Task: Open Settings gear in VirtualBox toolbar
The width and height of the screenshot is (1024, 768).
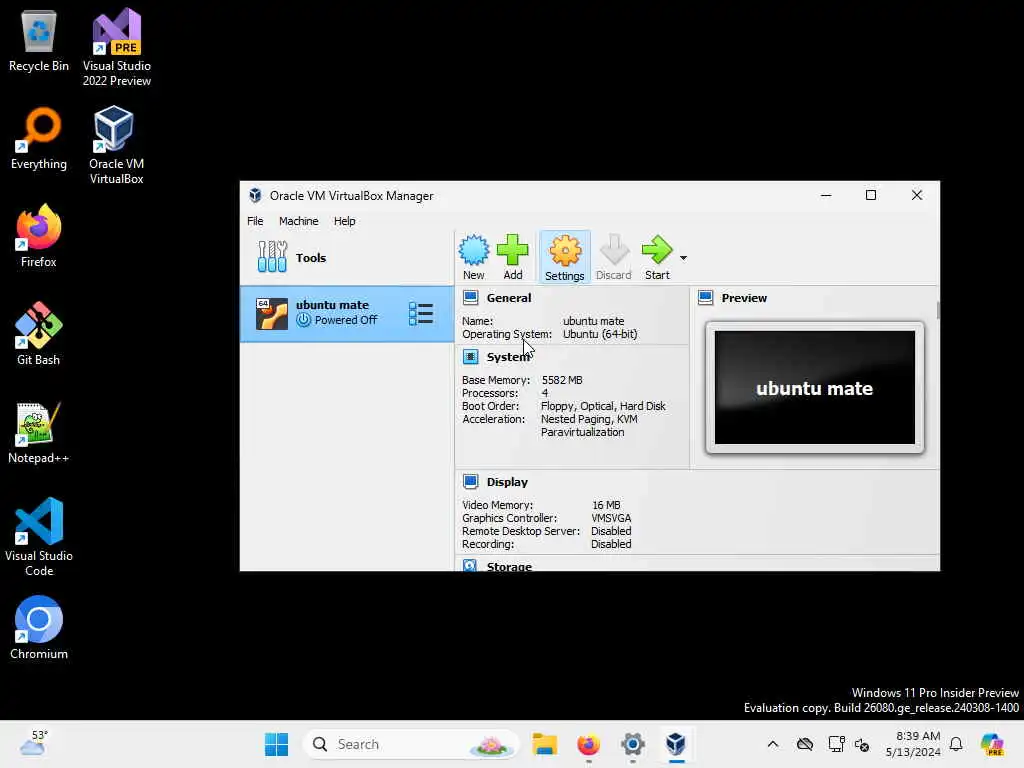Action: point(565,257)
